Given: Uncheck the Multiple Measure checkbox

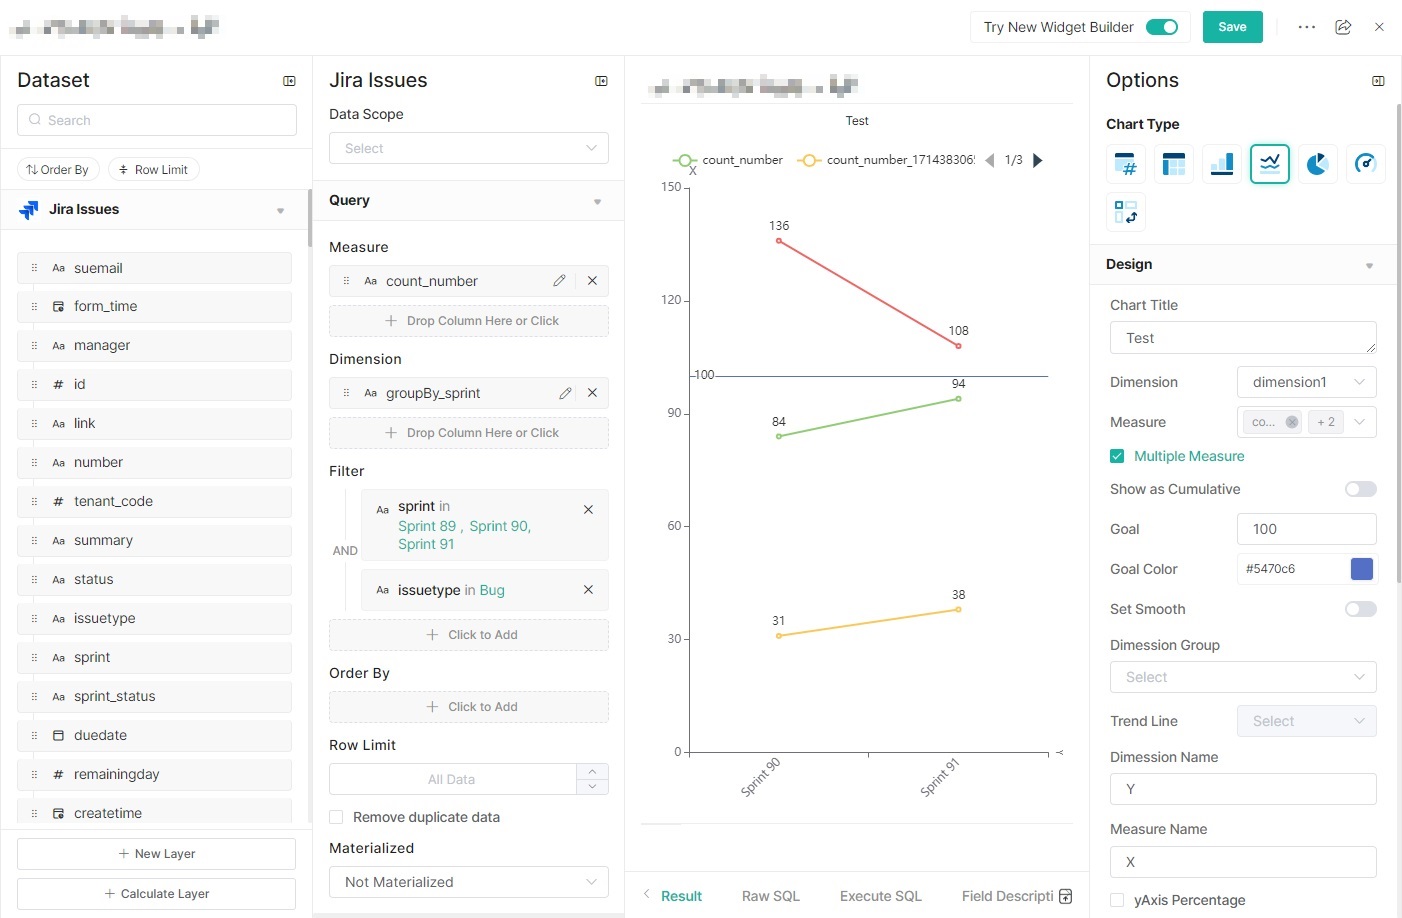Looking at the screenshot, I should [x=1117, y=456].
